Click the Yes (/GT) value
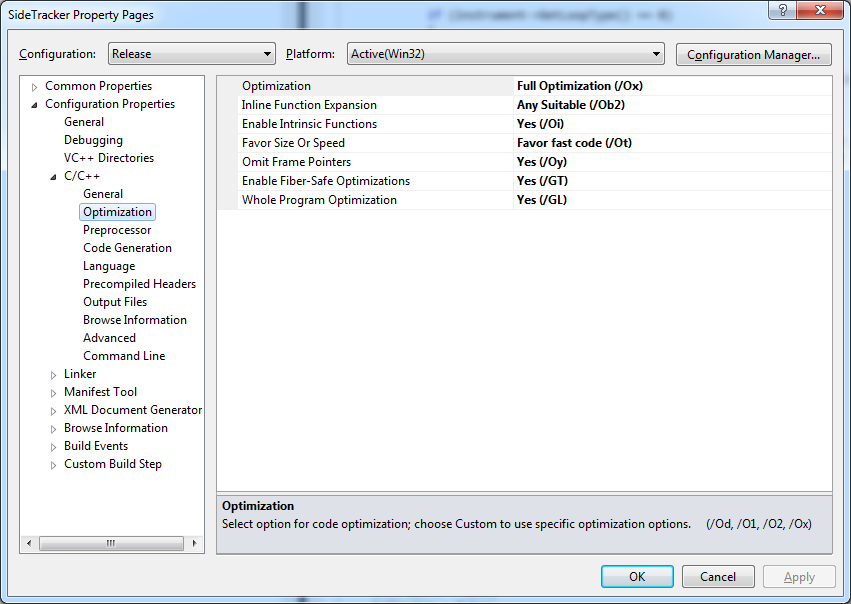This screenshot has height=604, width=851. (x=542, y=181)
